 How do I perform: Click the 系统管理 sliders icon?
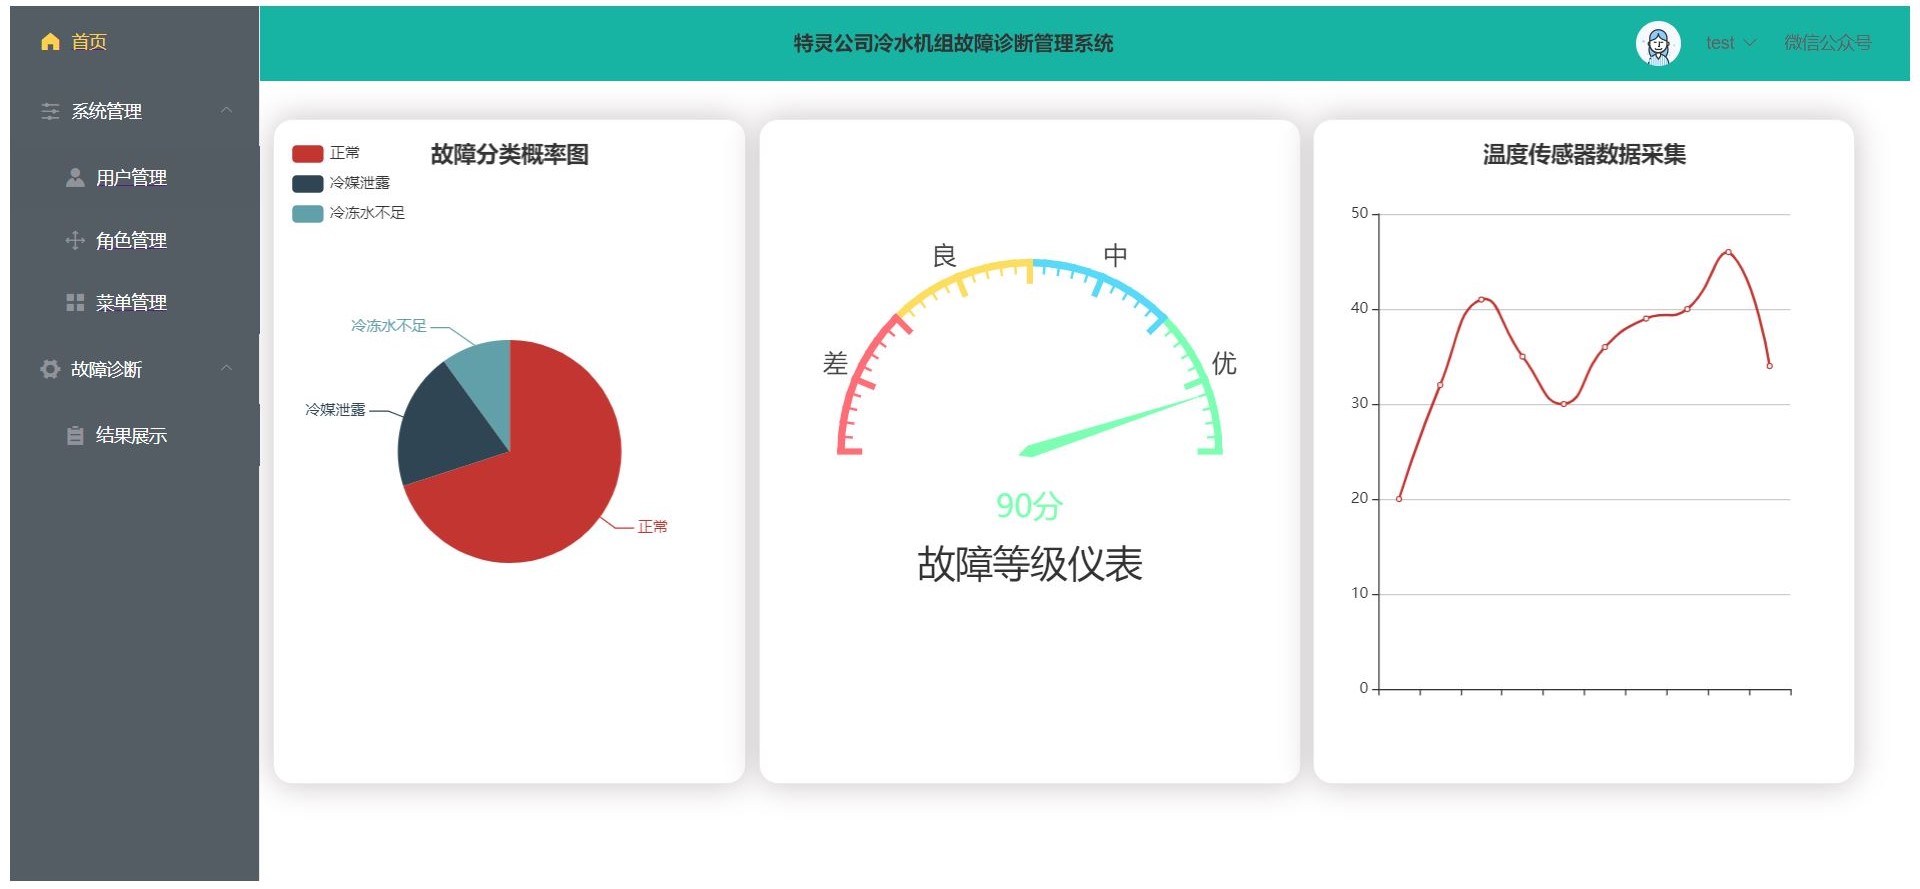pyautogui.click(x=50, y=112)
